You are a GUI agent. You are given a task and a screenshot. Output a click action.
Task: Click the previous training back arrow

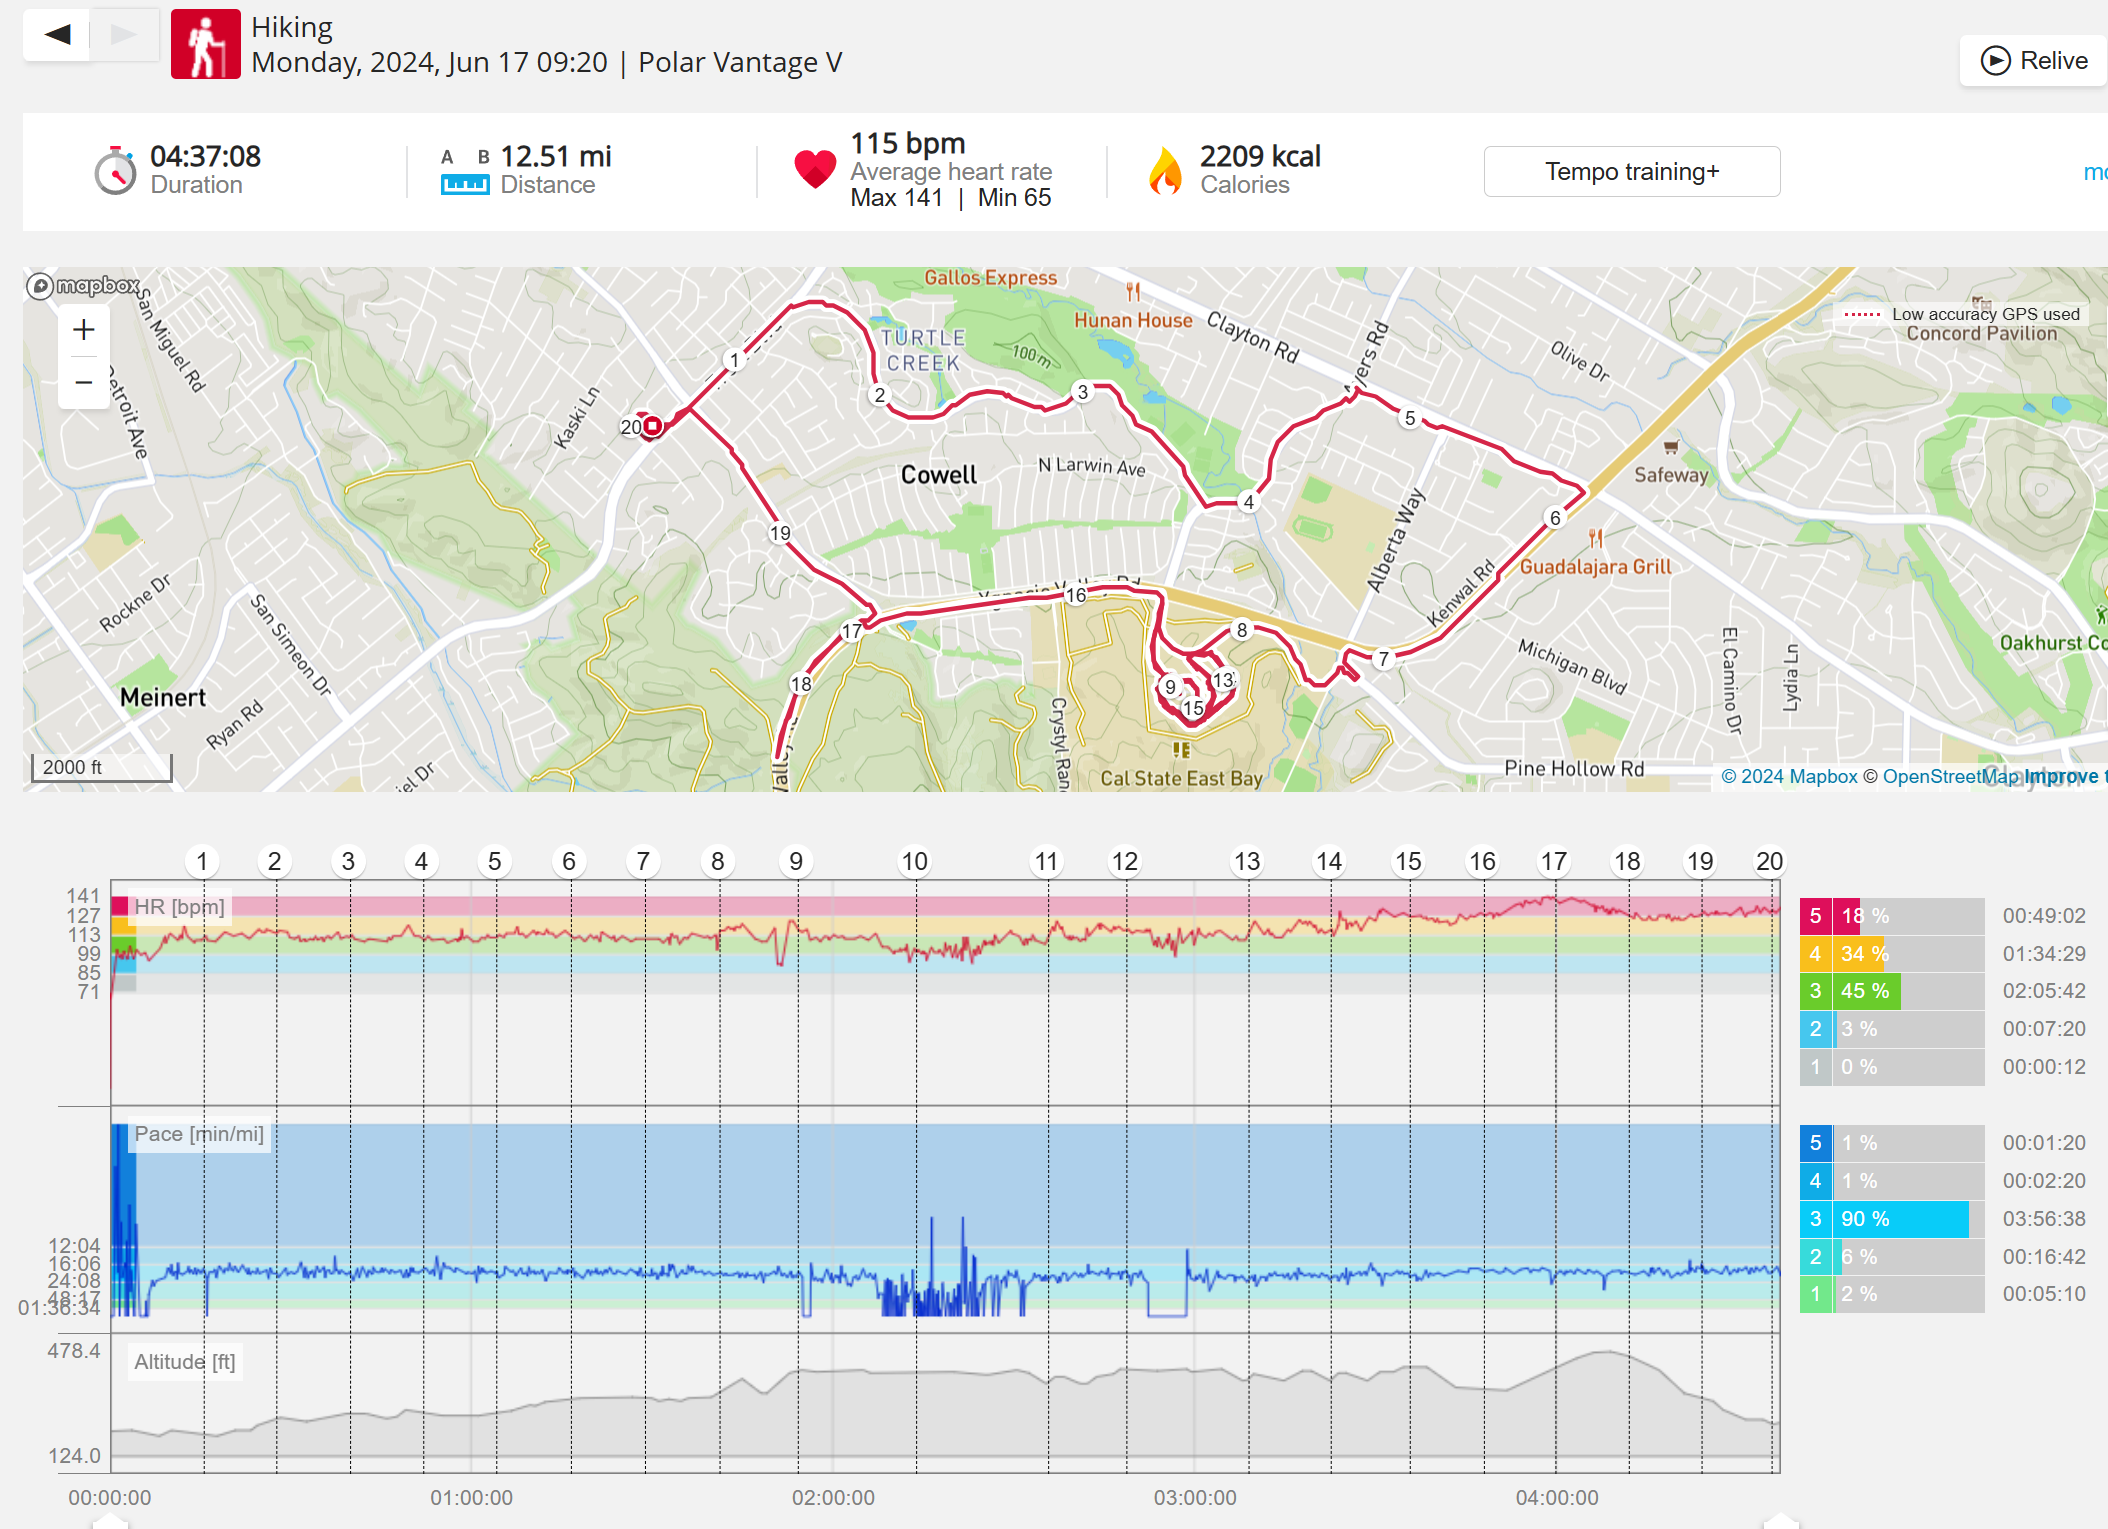point(57,35)
